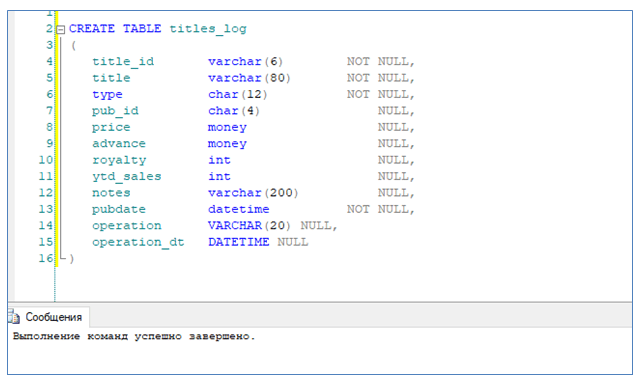Click uppercase DATETIME type on line 15
This screenshot has height=383, width=641.
tap(239, 242)
